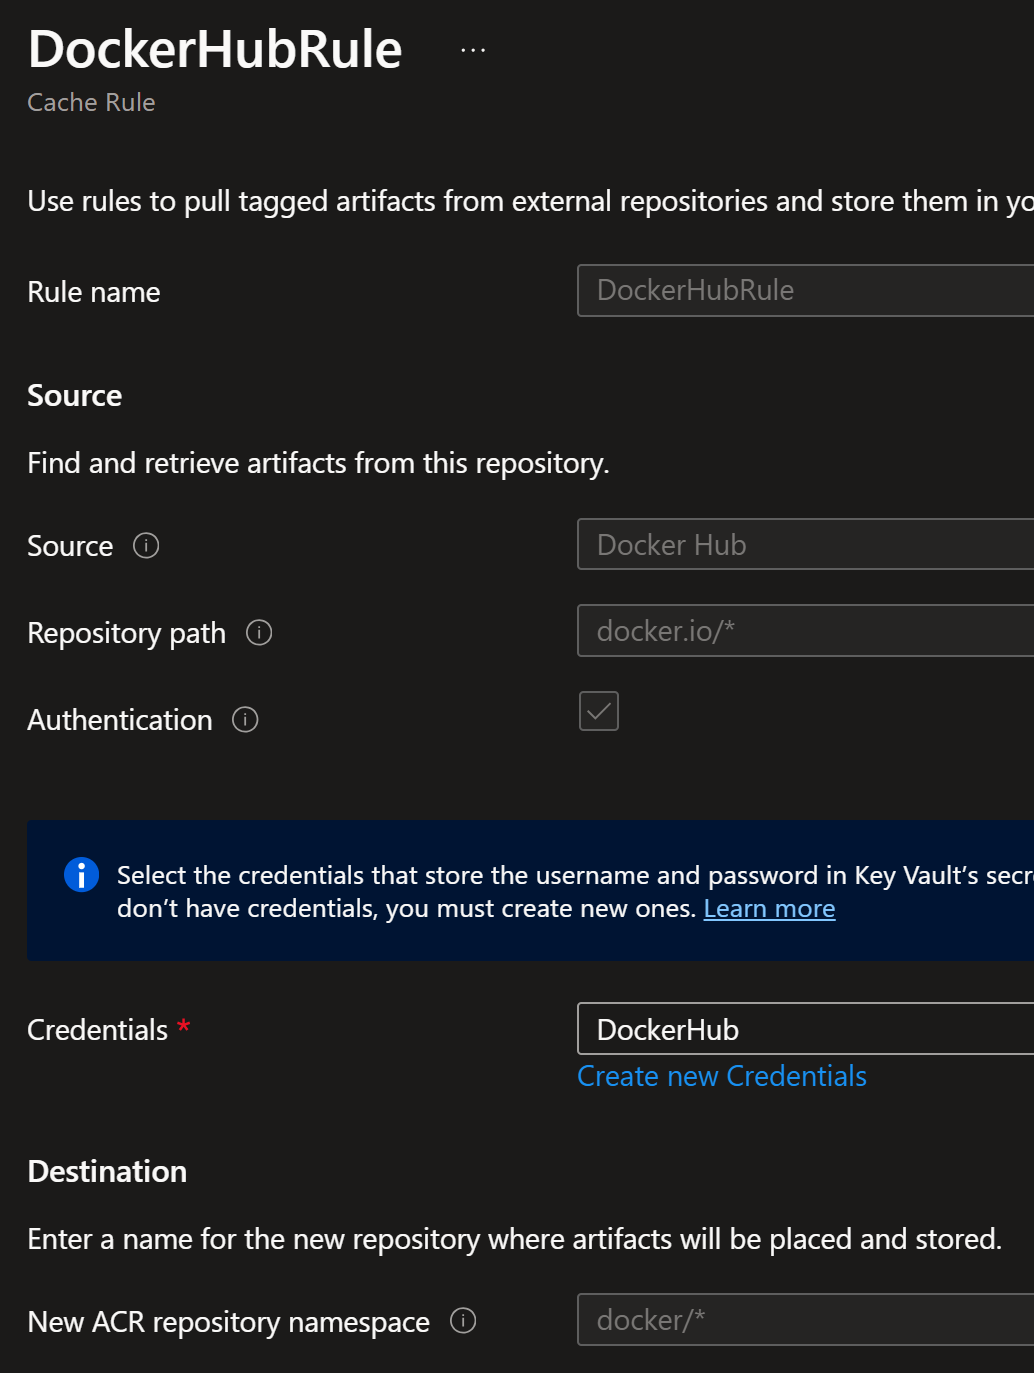Follow the Learn more link
1034x1373 pixels.
pyautogui.click(x=769, y=909)
